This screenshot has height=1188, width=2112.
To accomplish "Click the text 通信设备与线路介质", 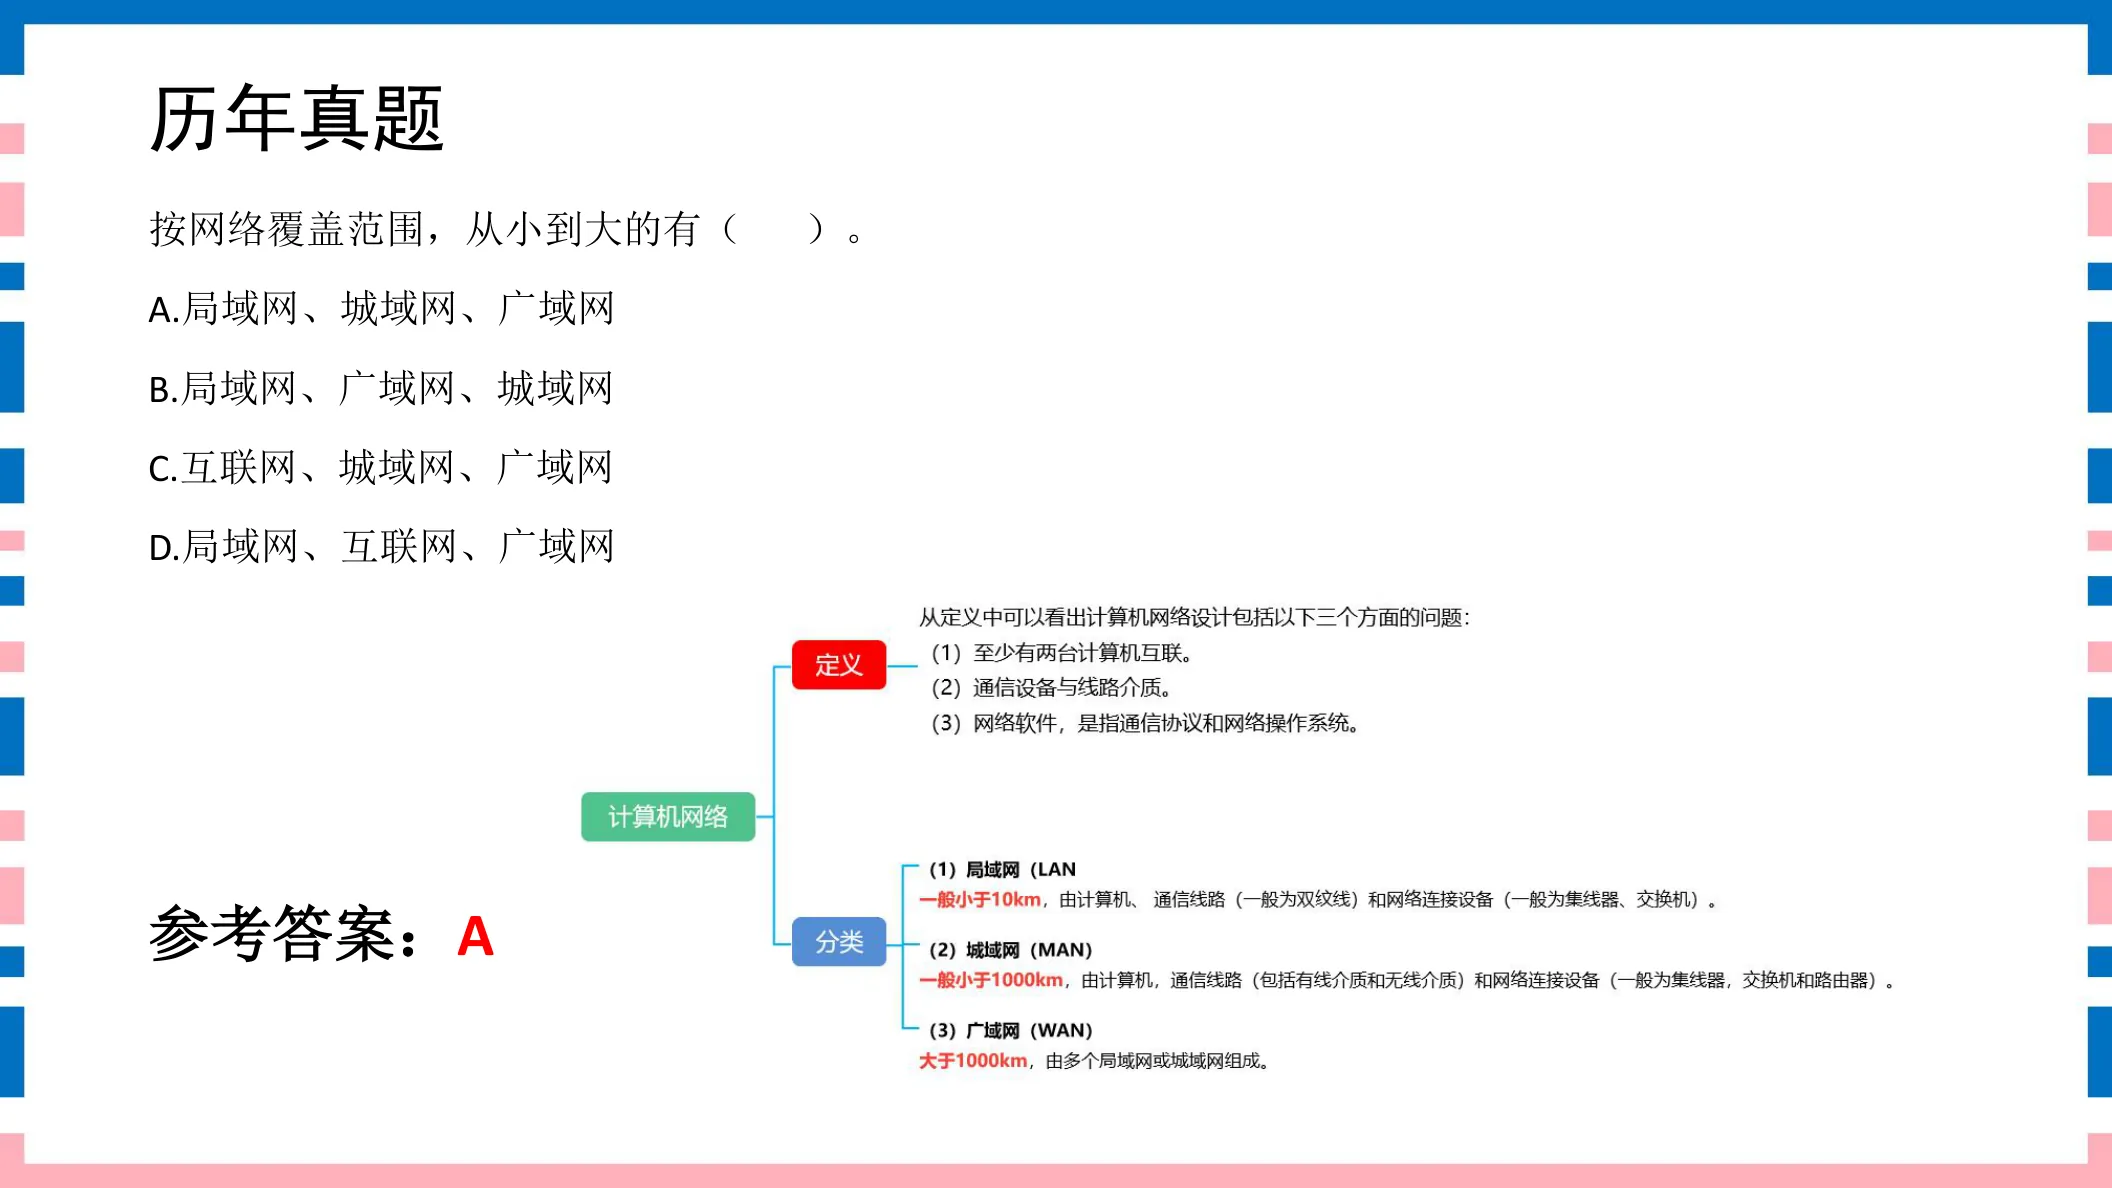I will pyautogui.click(x=1072, y=688).
